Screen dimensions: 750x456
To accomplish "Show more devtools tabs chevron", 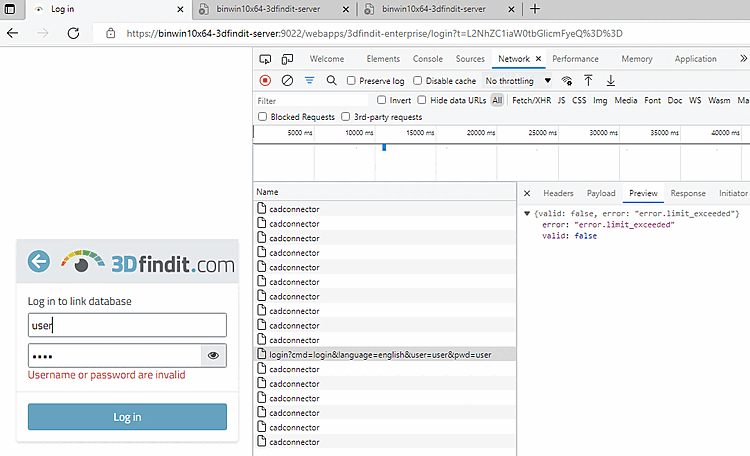I will pyautogui.click(x=743, y=58).
